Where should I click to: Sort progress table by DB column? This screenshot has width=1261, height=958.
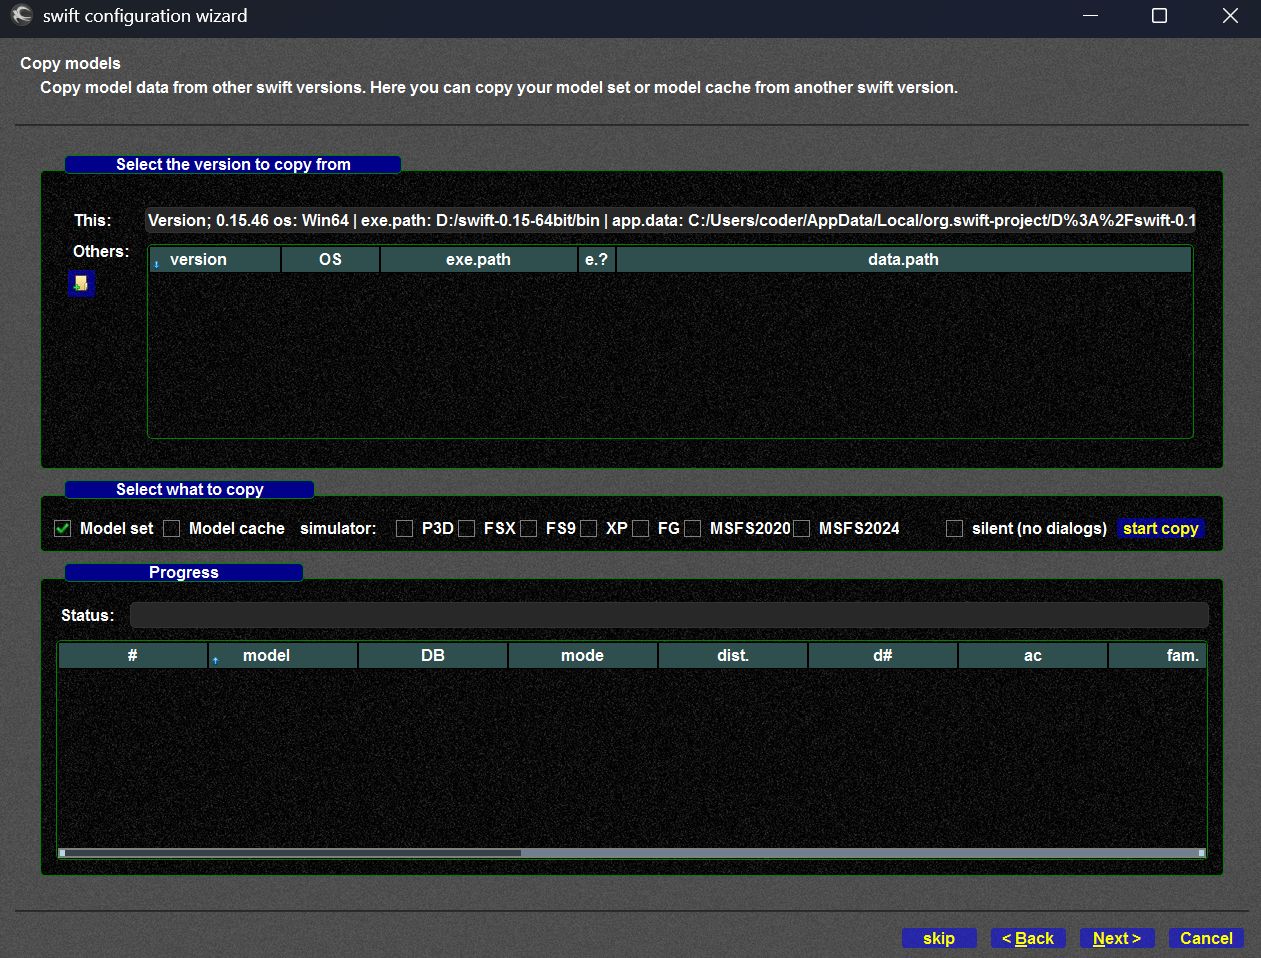point(433,655)
